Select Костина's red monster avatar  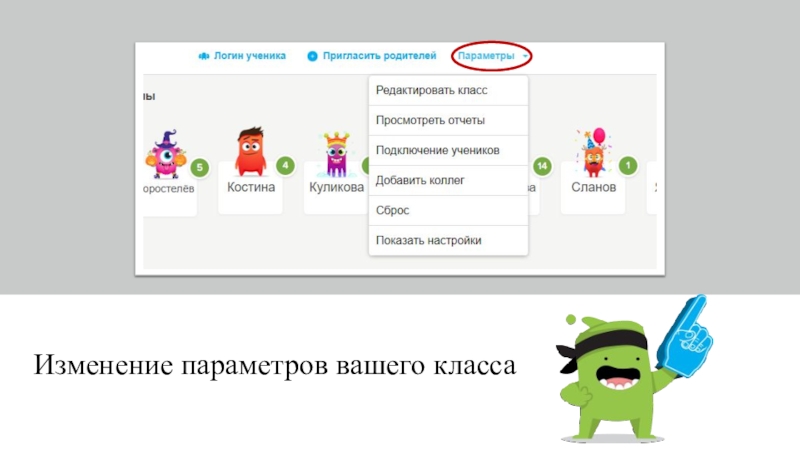(x=251, y=153)
